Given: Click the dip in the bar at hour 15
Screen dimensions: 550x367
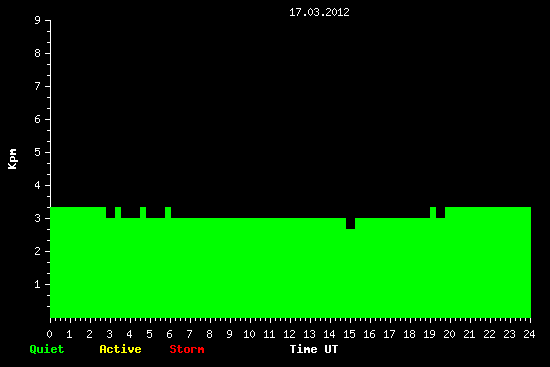Looking at the screenshot, I should [350, 223].
